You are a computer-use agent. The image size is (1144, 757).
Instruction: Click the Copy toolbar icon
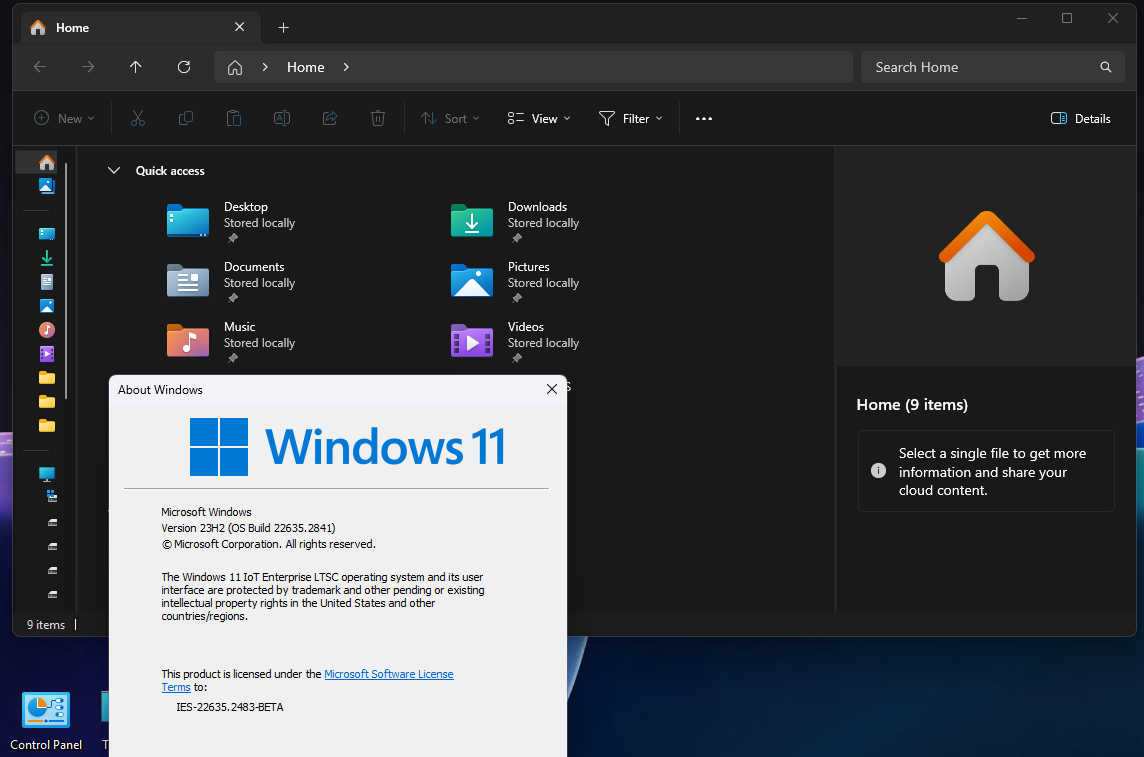coord(186,118)
